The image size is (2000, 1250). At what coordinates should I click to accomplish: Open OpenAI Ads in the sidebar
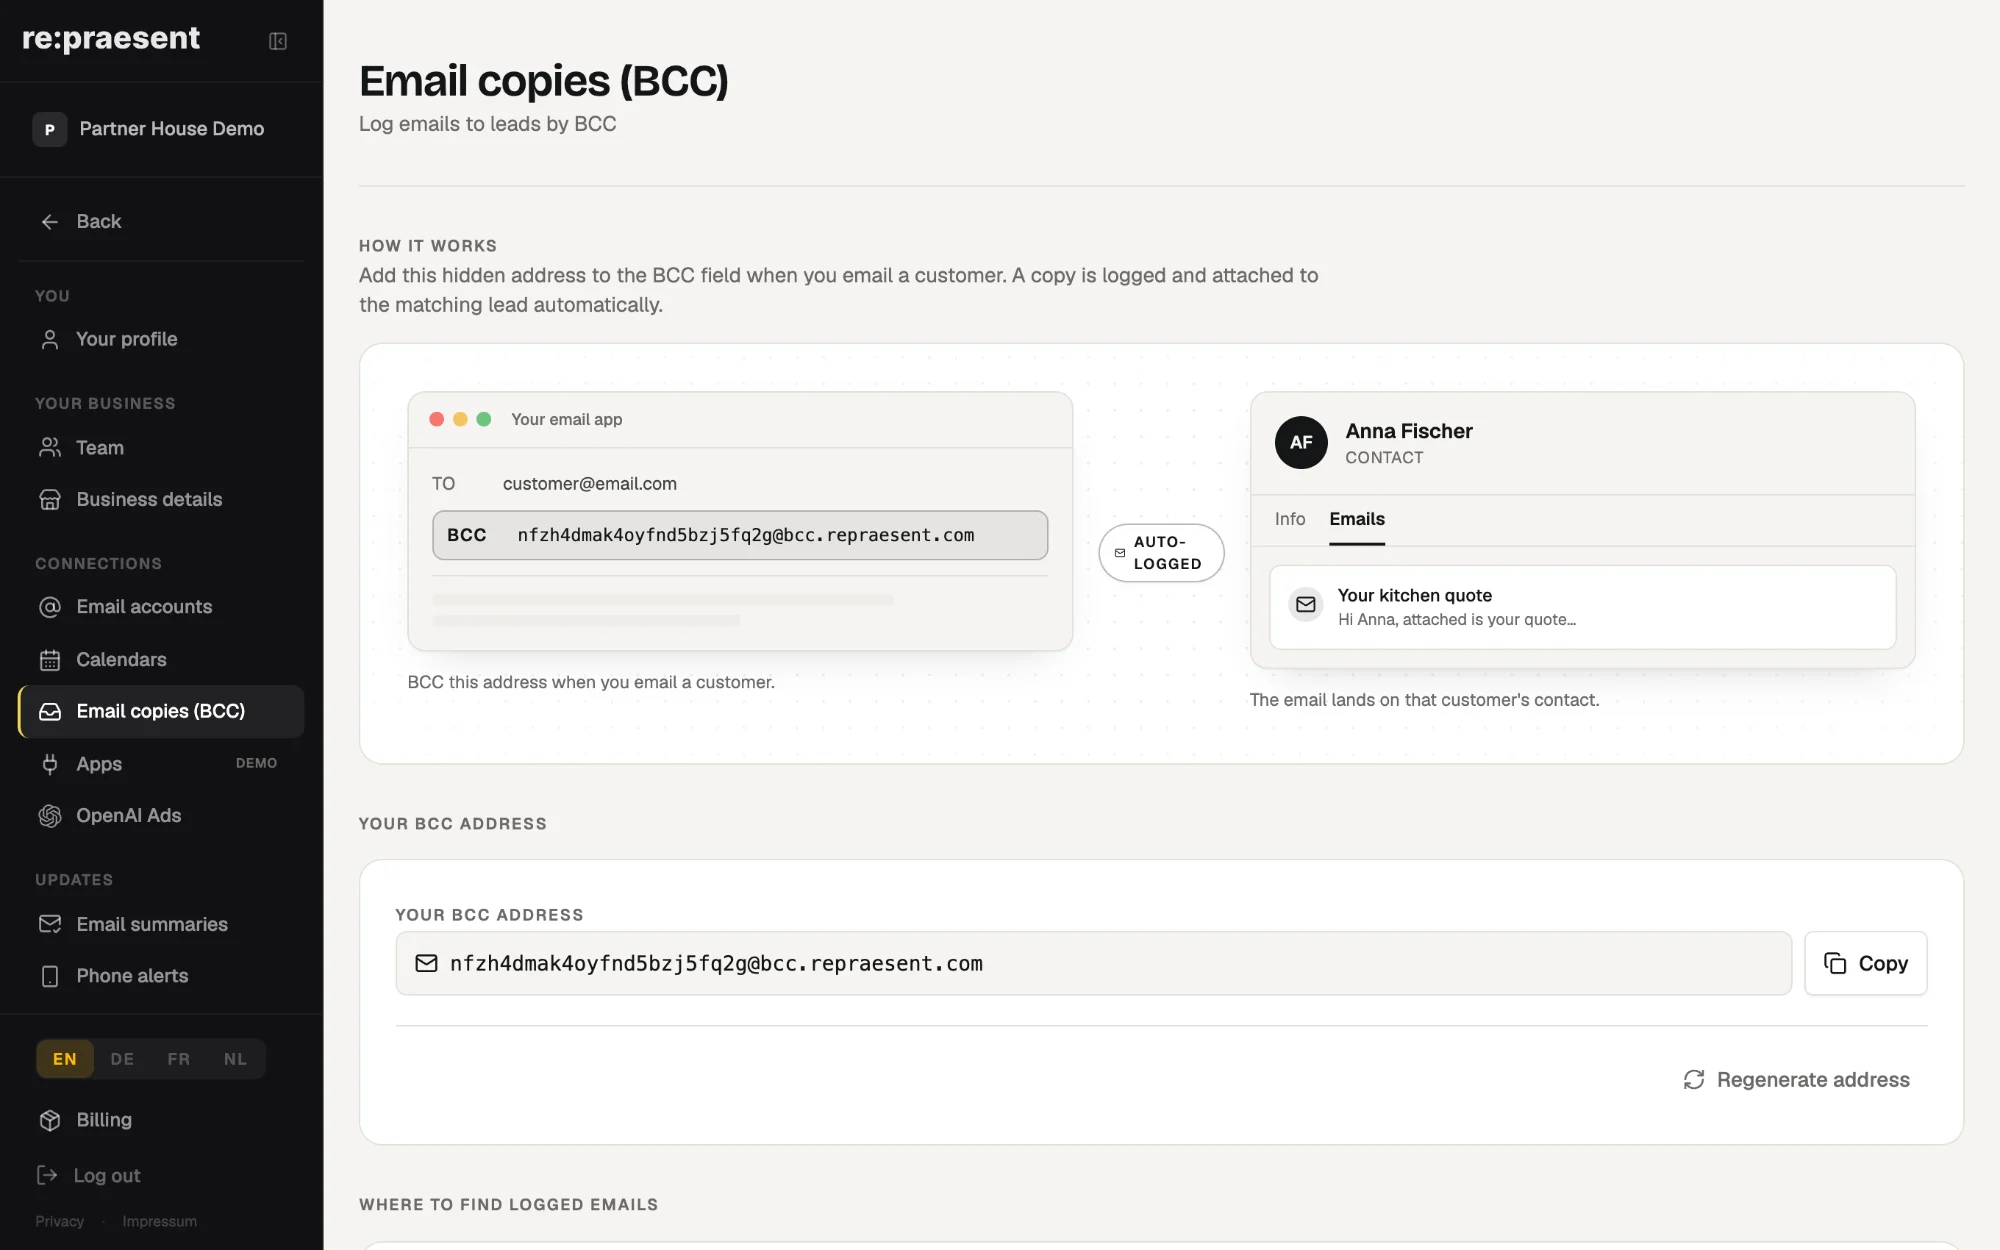tap(161, 816)
